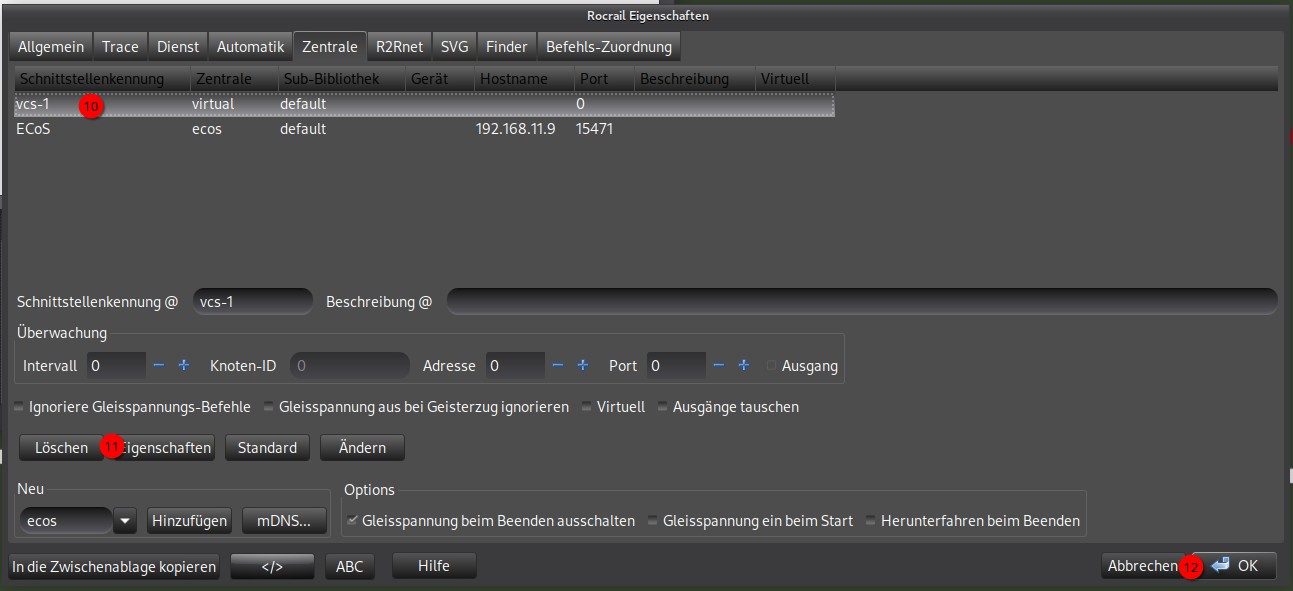Open the R2Rnet tab
The image size is (1293, 591).
399,46
